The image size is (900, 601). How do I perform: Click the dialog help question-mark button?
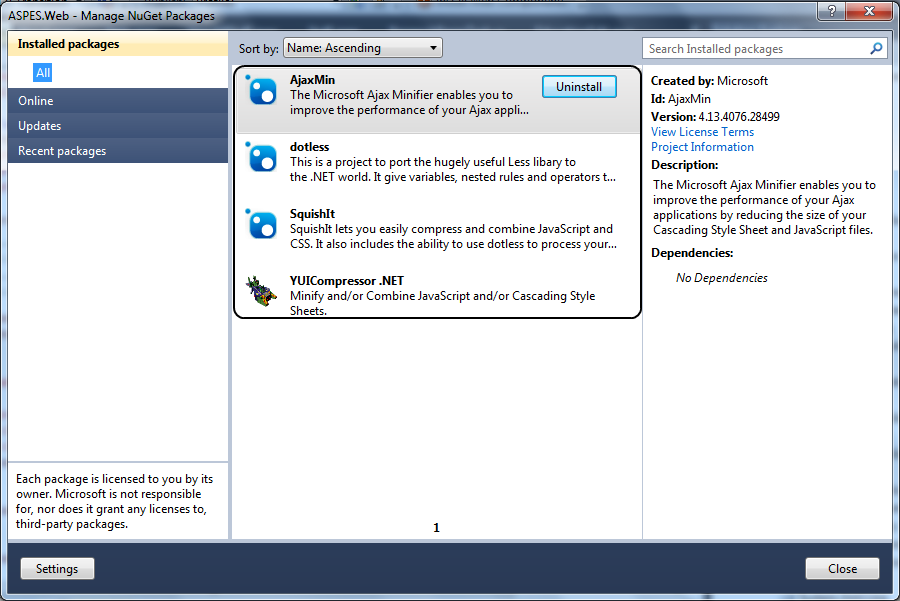point(831,10)
